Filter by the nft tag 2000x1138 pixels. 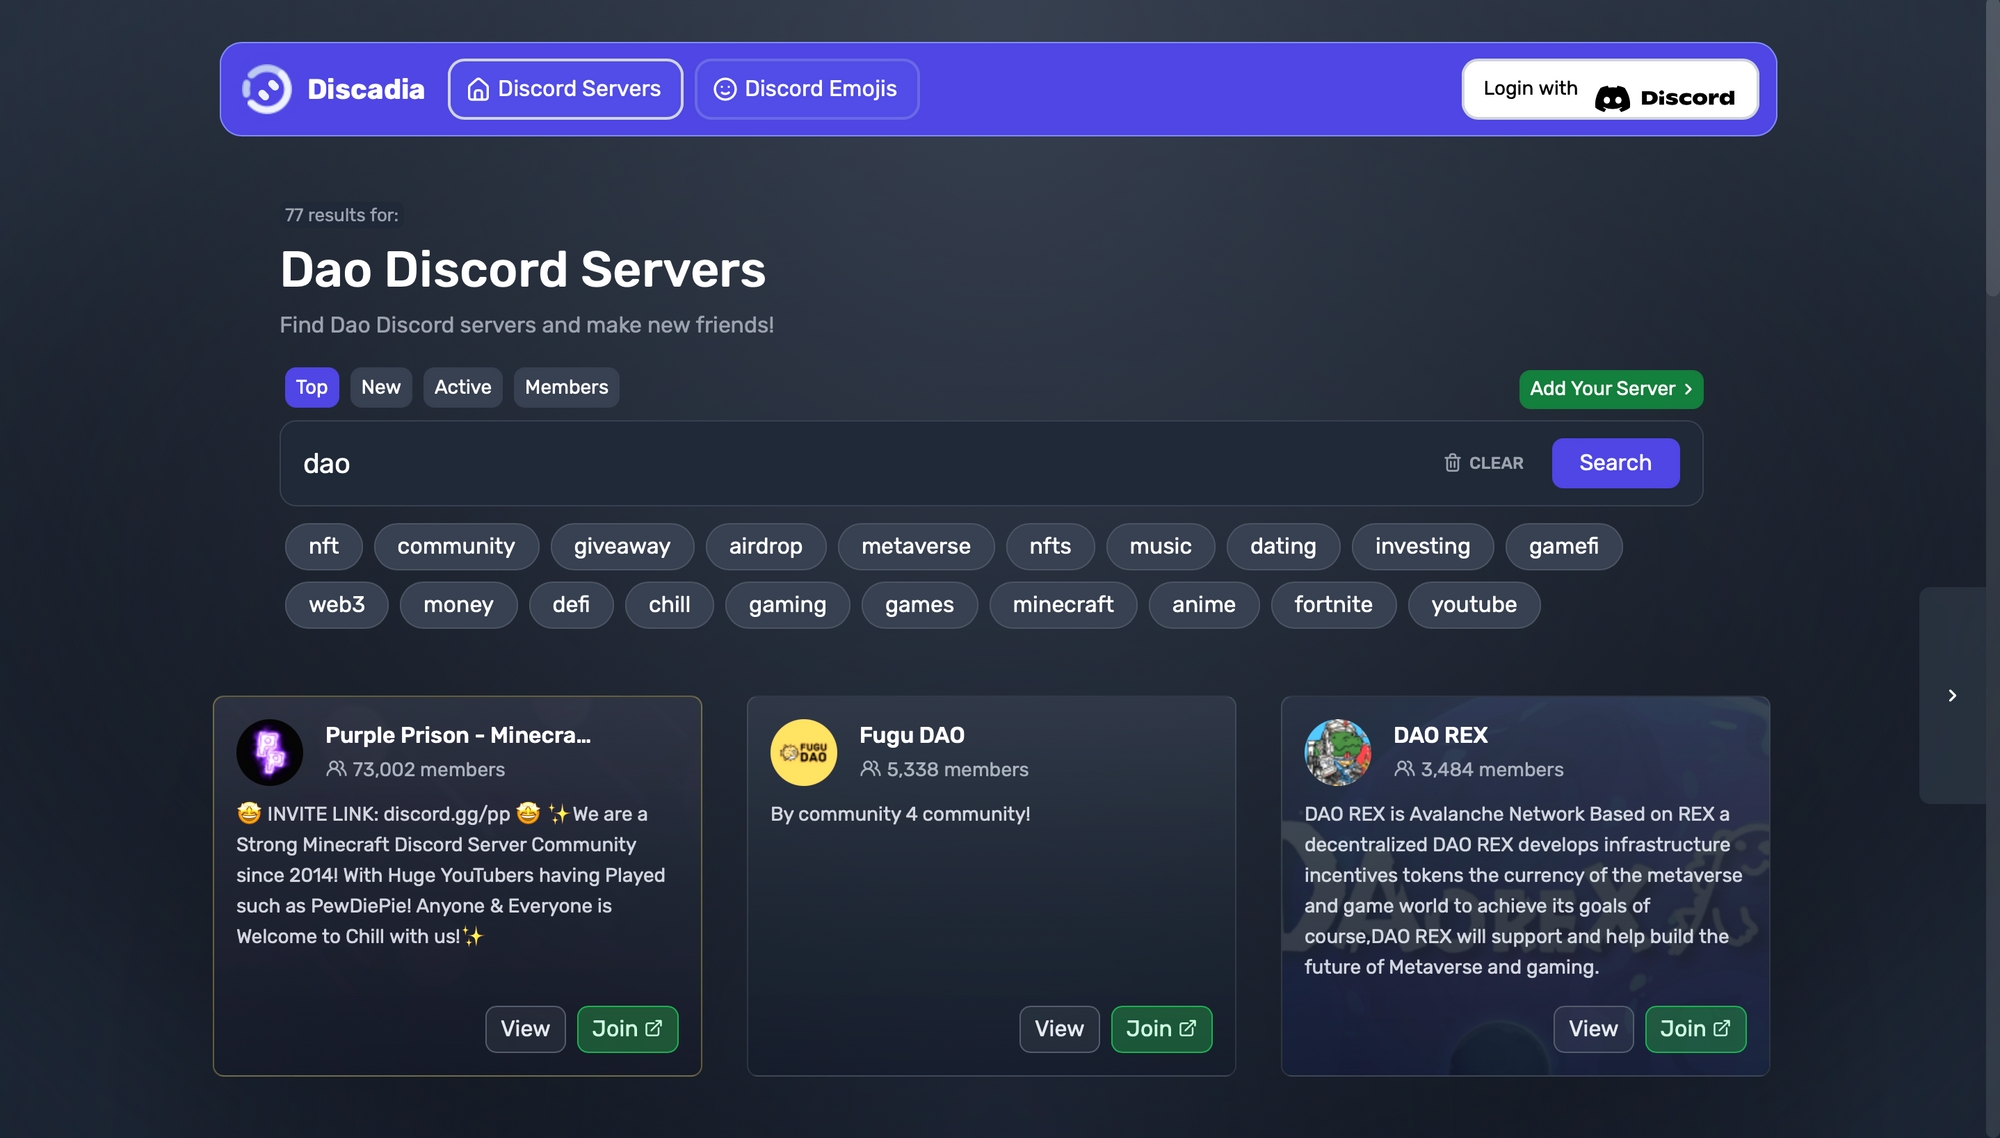pyautogui.click(x=324, y=546)
